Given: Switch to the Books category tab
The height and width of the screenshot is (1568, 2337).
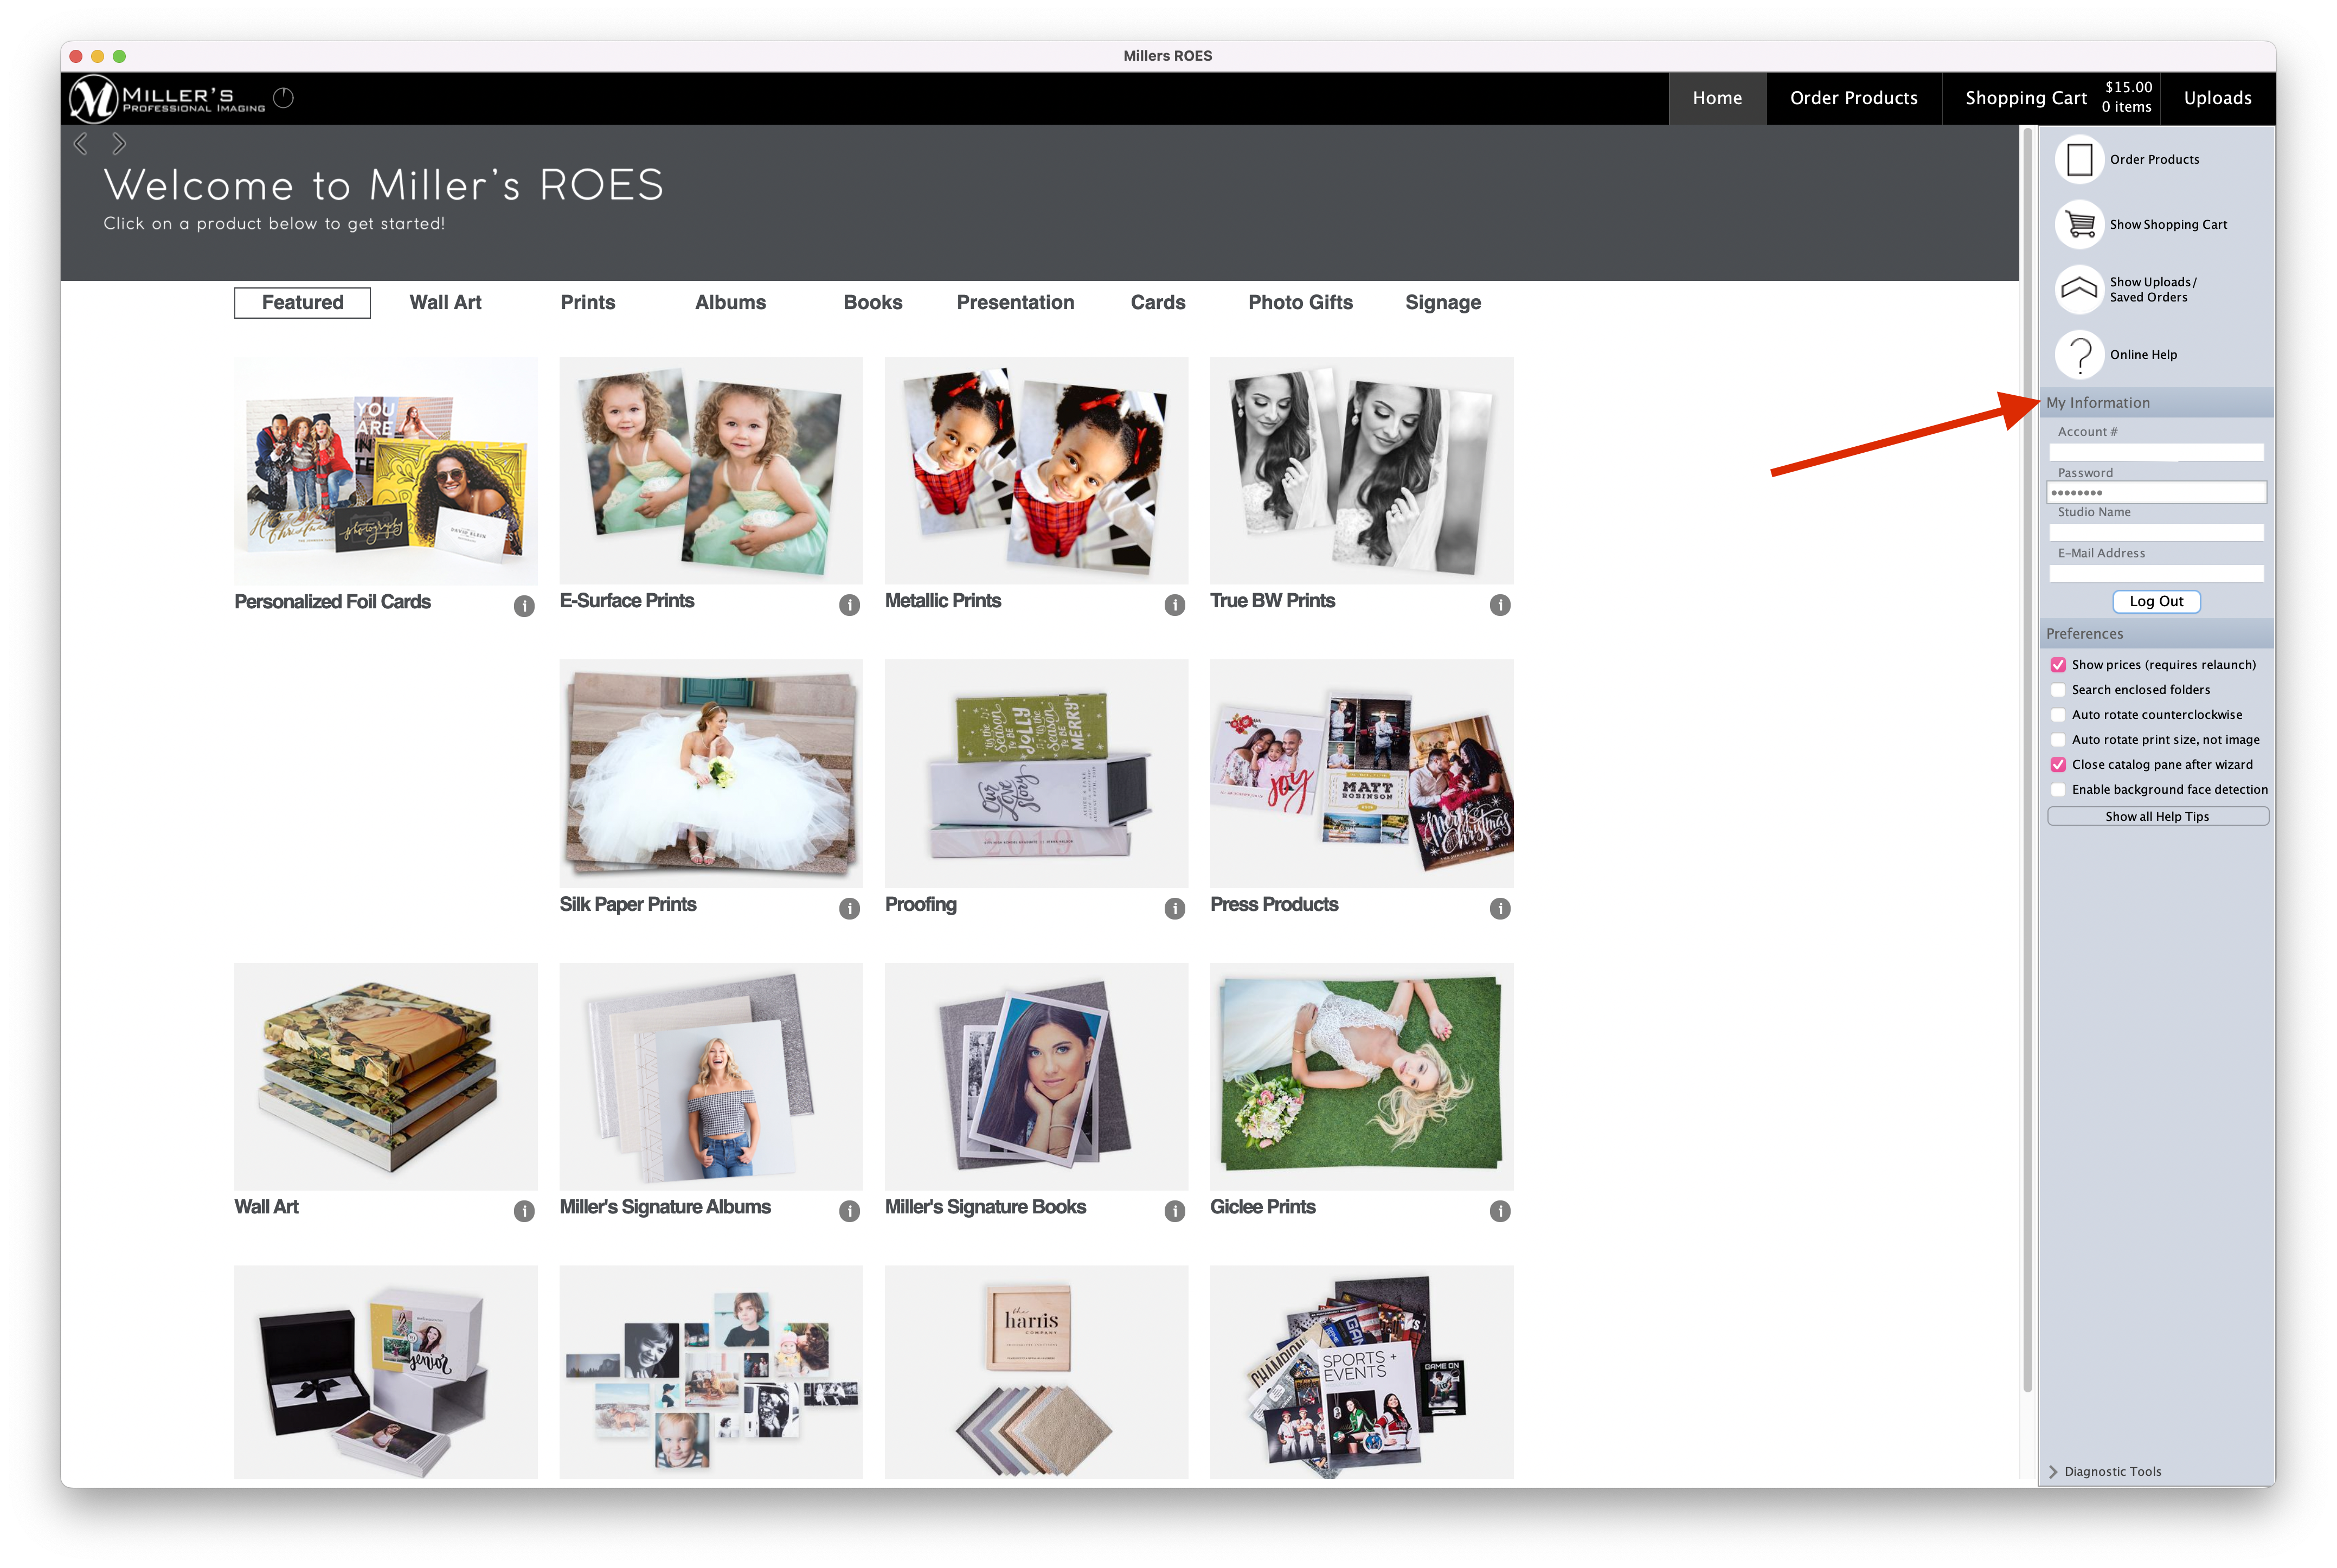Looking at the screenshot, I should (x=872, y=303).
